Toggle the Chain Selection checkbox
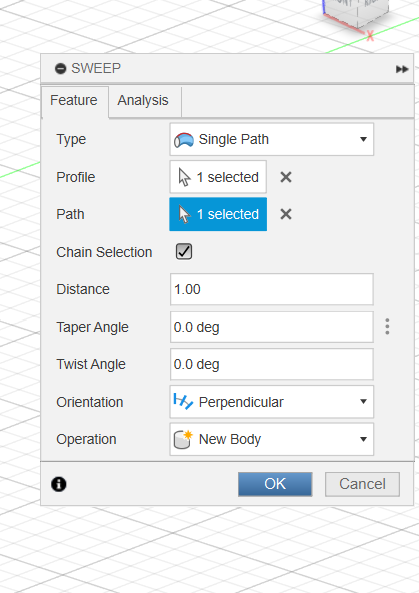 click(184, 252)
